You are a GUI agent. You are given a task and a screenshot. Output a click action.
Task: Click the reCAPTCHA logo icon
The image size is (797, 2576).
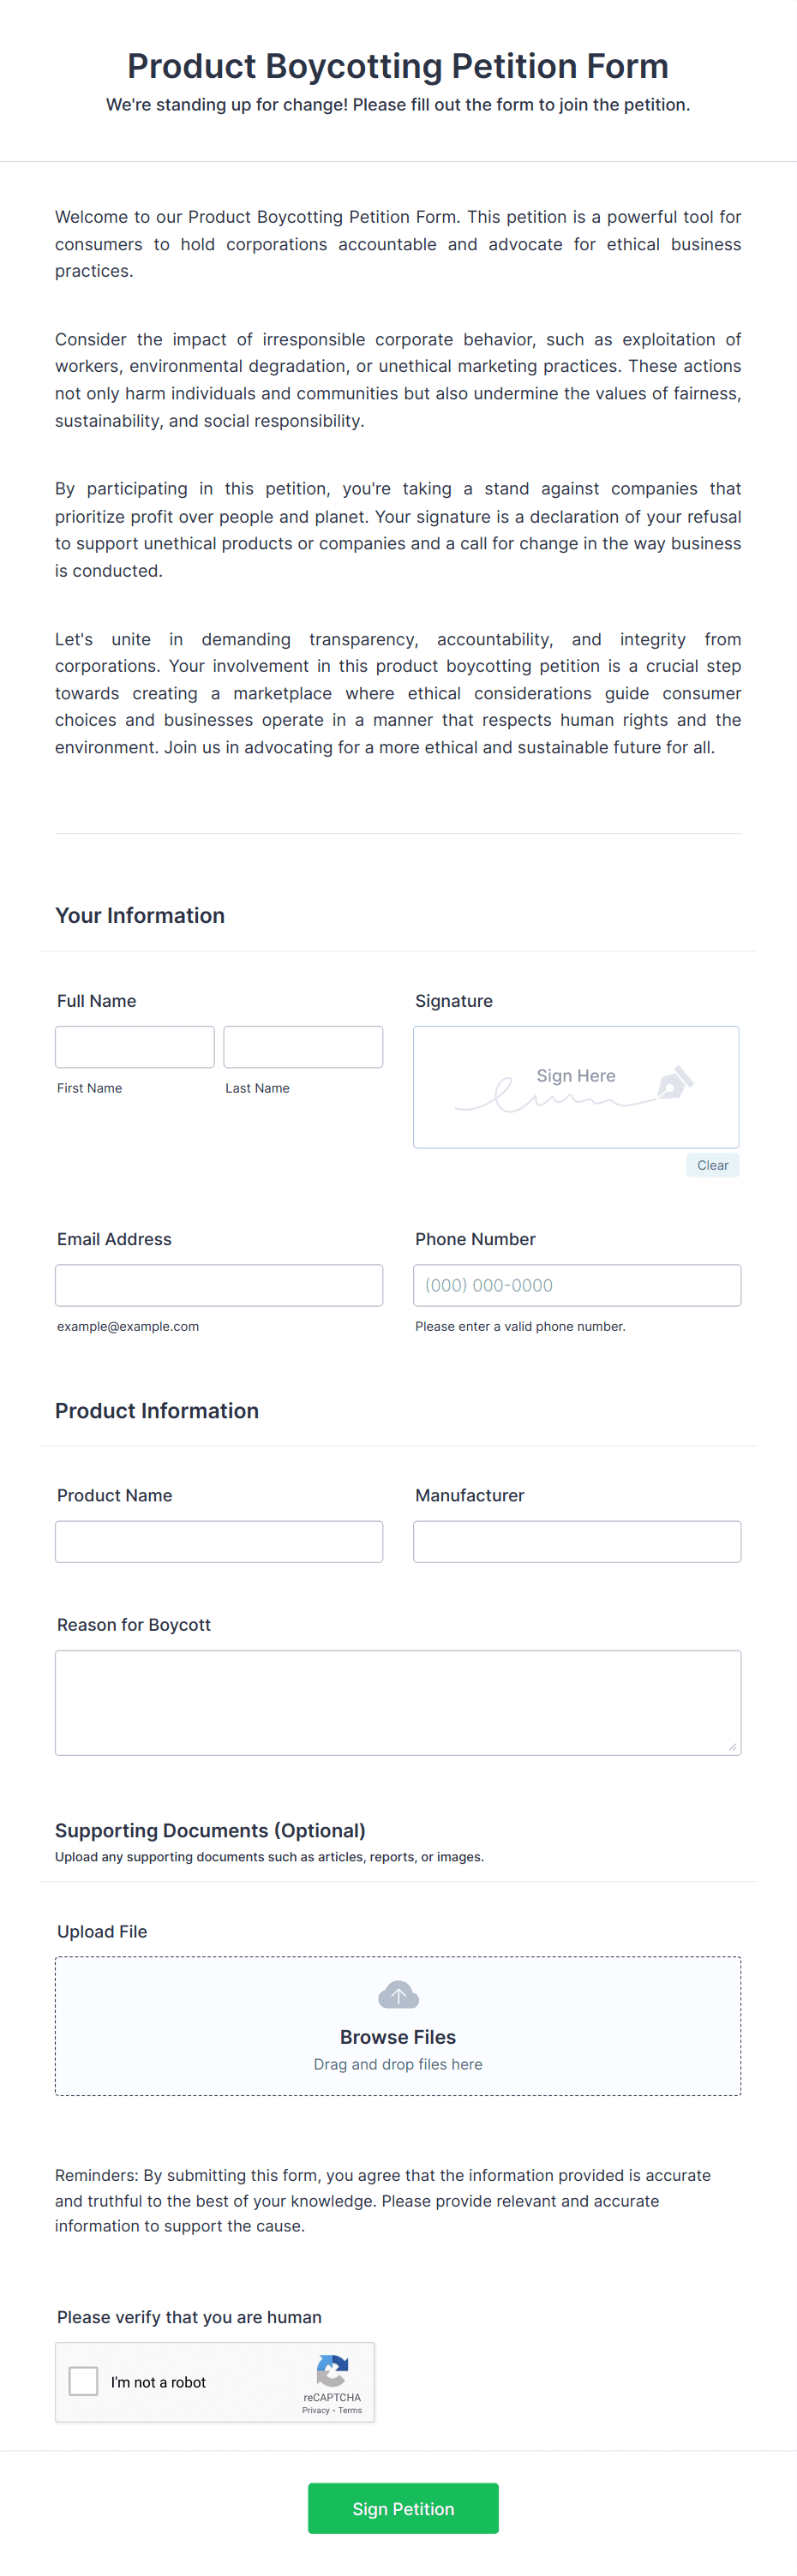click(x=332, y=2371)
